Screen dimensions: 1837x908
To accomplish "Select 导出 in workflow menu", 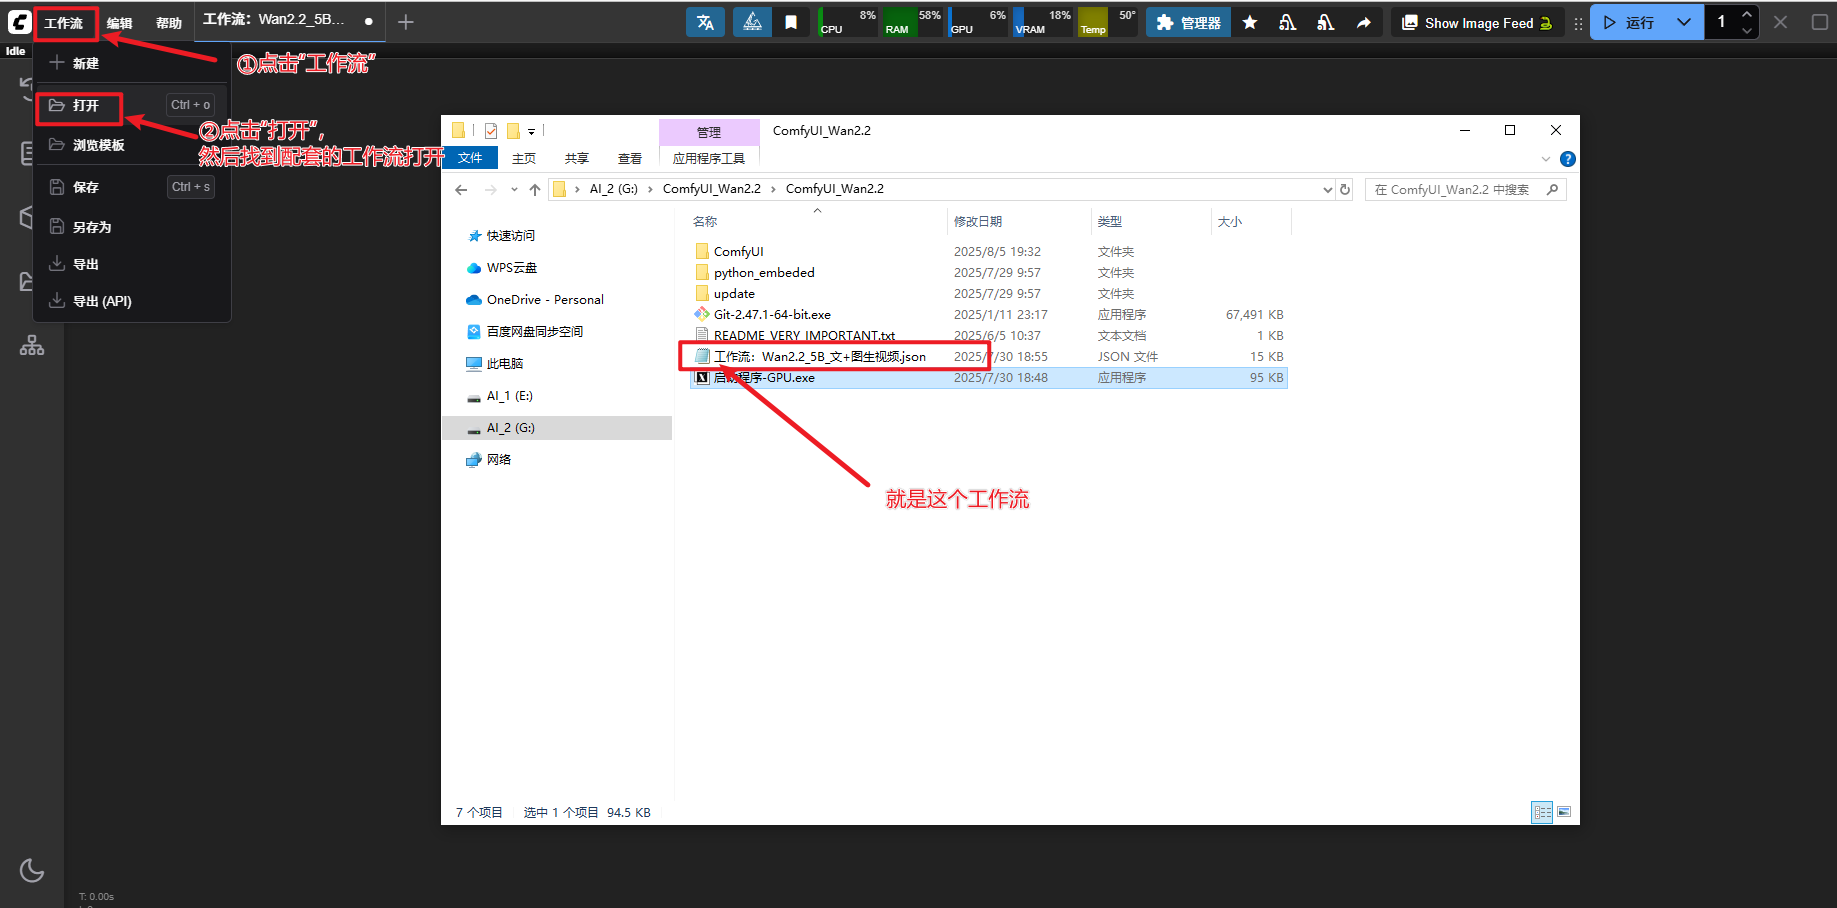I will coord(132,264).
